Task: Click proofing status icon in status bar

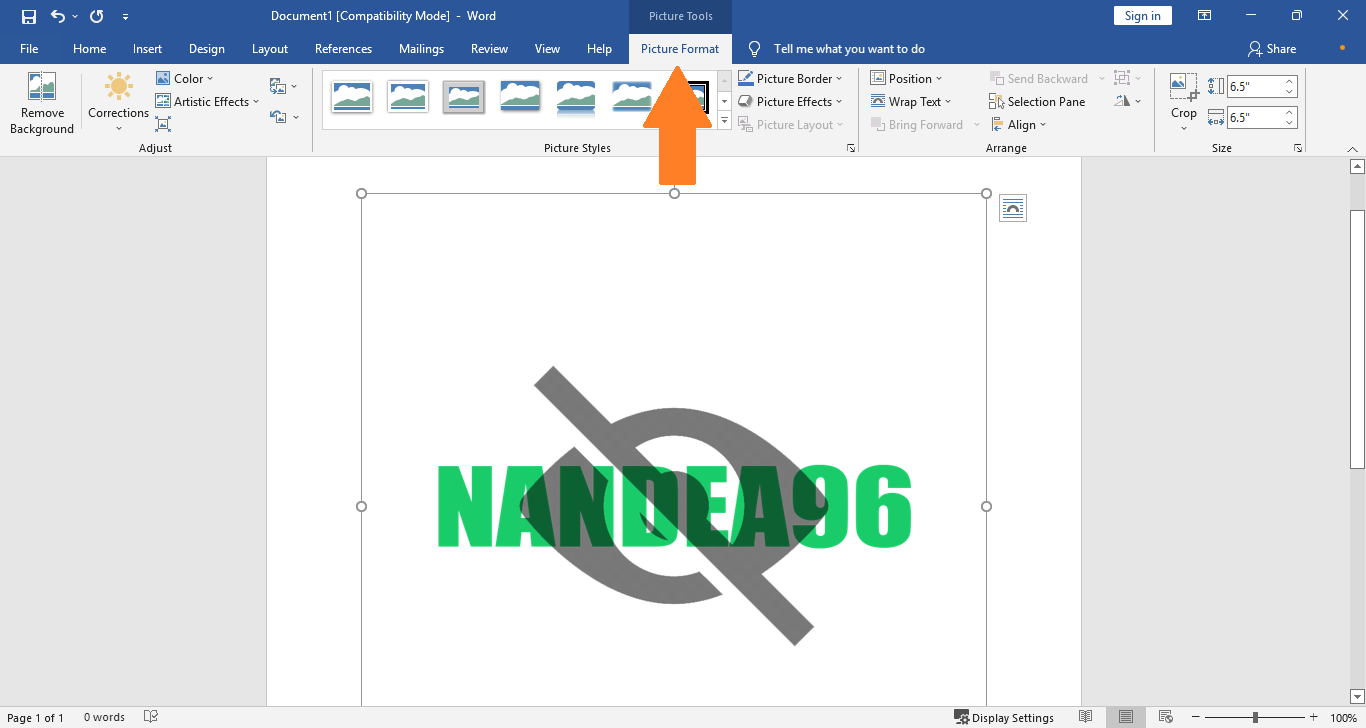Action: [x=151, y=717]
